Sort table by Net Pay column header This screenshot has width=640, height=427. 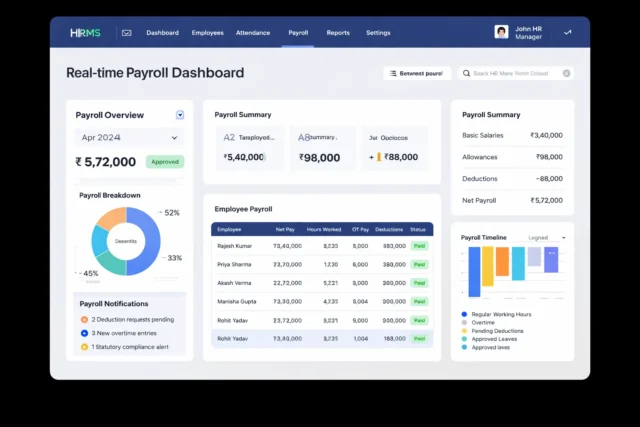tap(285, 229)
